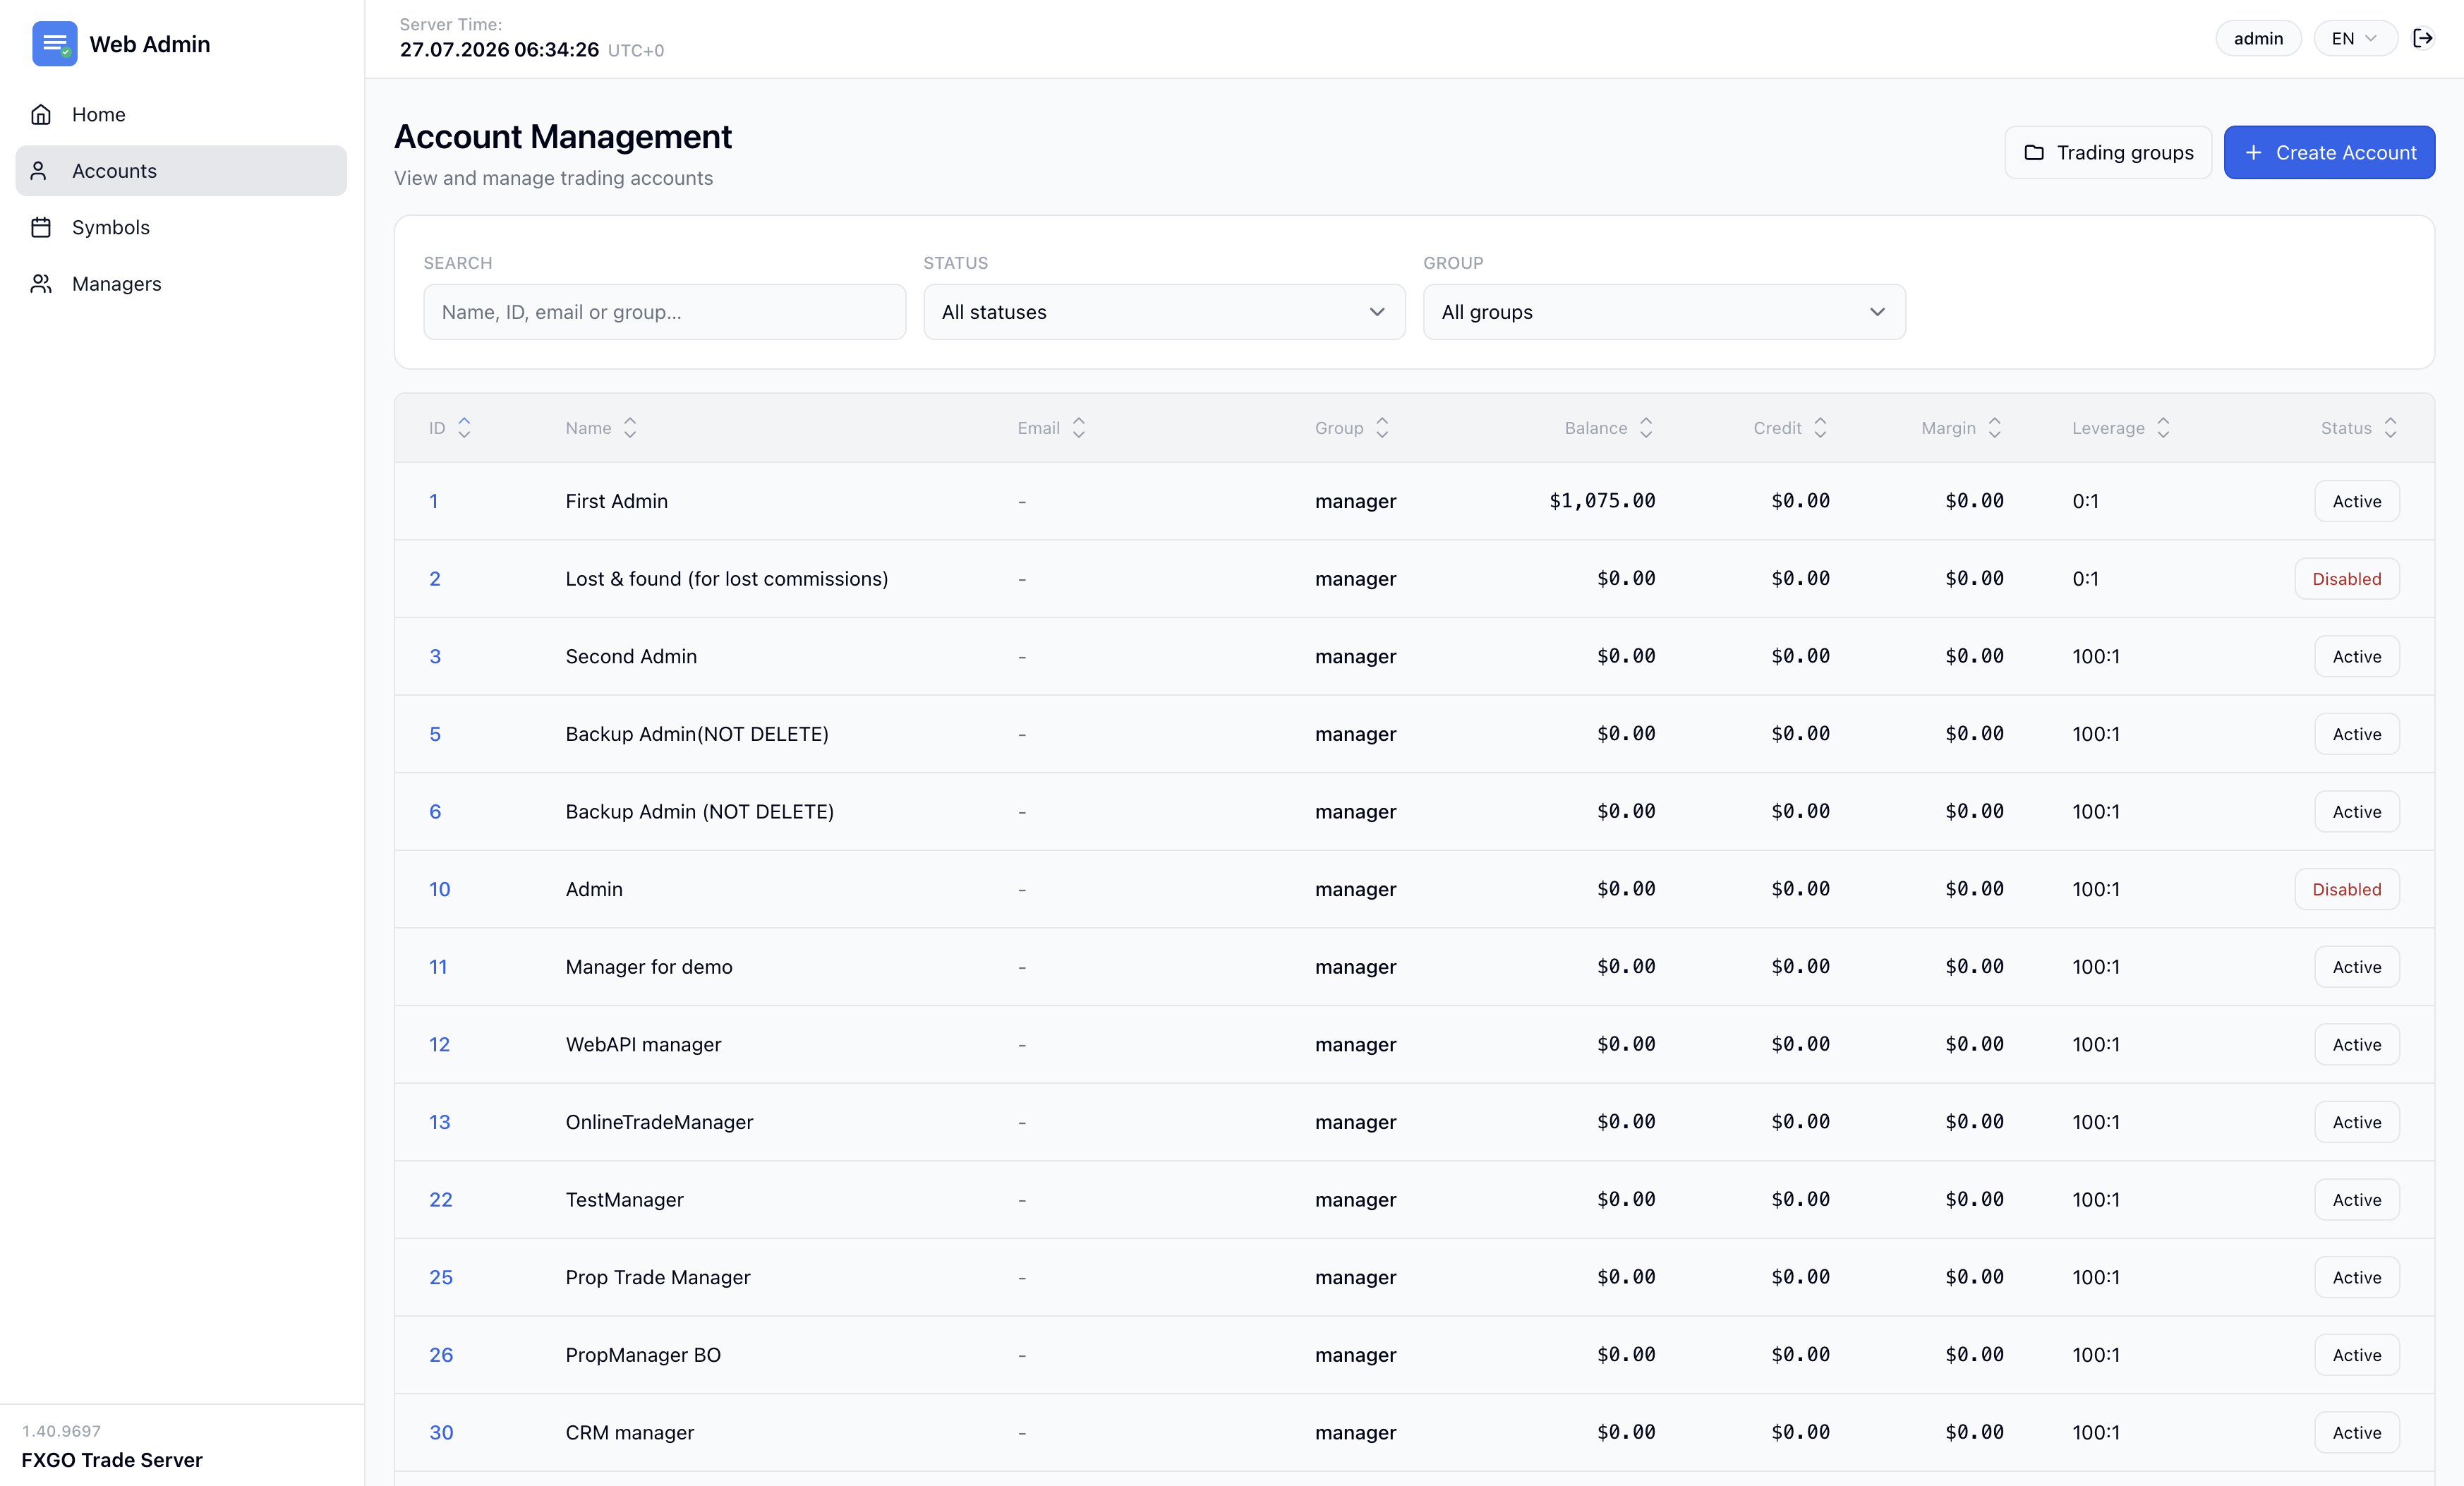Image resolution: width=2464 pixels, height=1486 pixels.
Task: Sort table by Credit column arrows
Action: tap(1820, 428)
